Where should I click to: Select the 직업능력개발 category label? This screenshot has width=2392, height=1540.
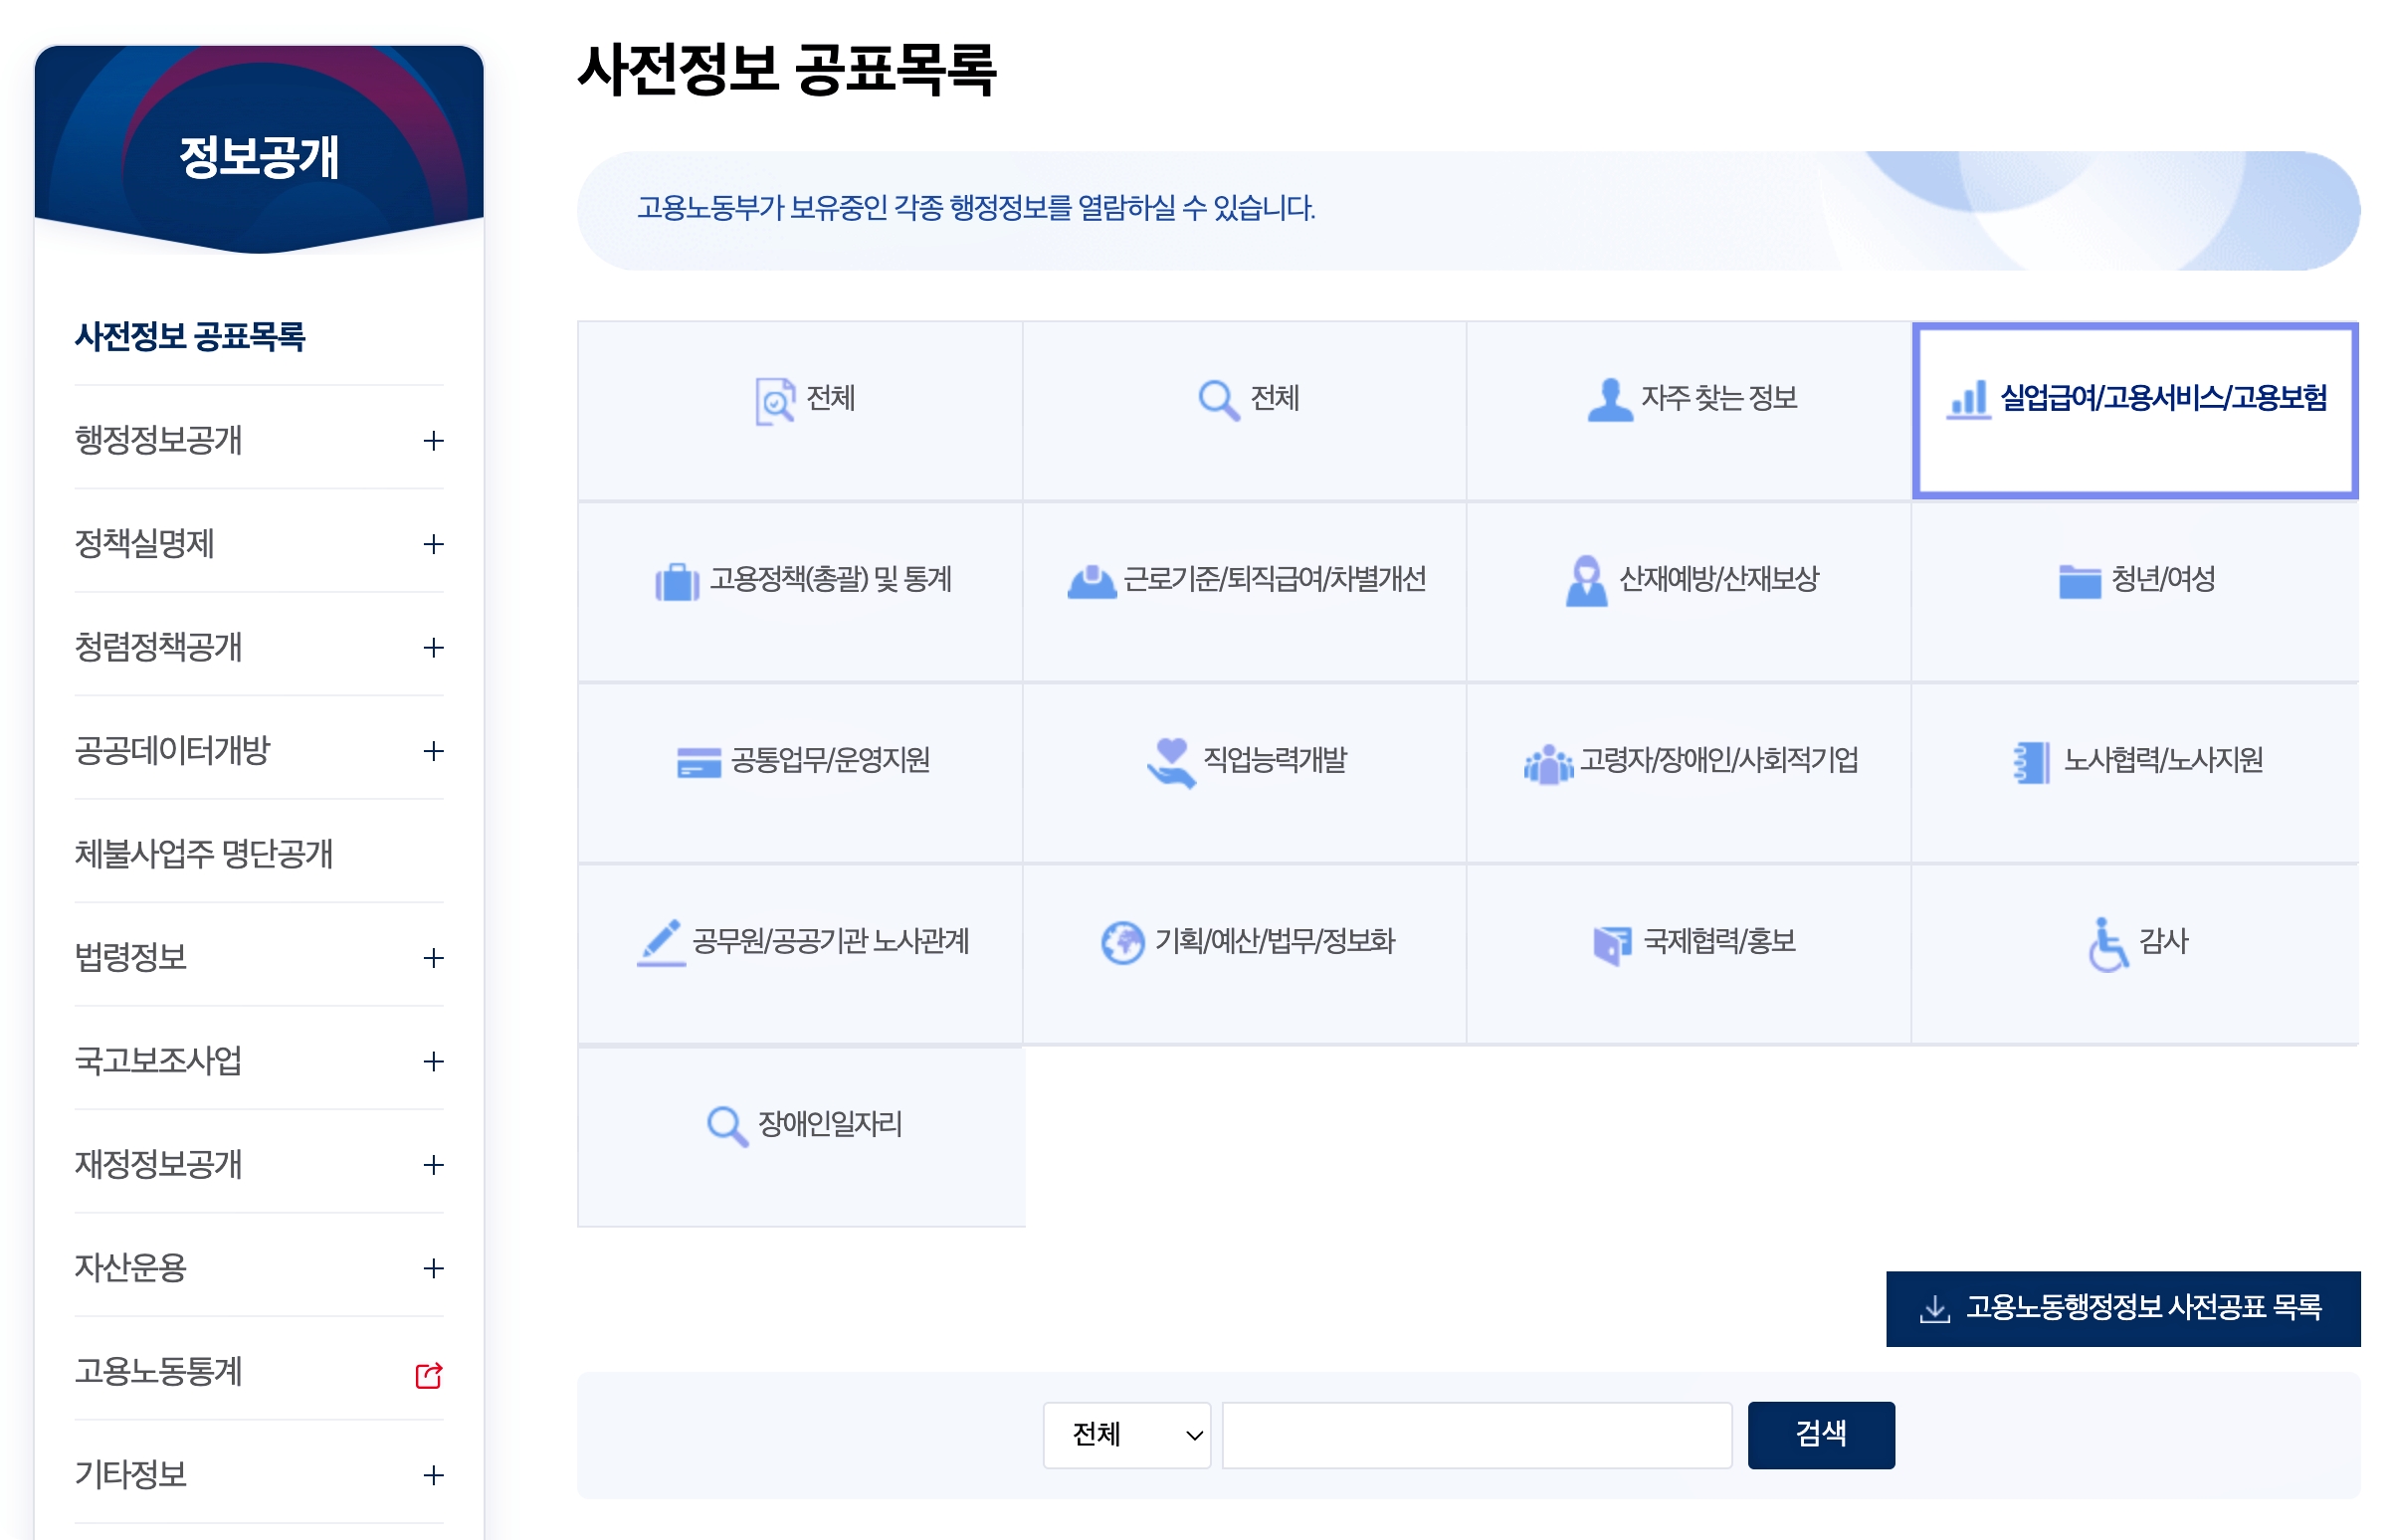[1274, 760]
